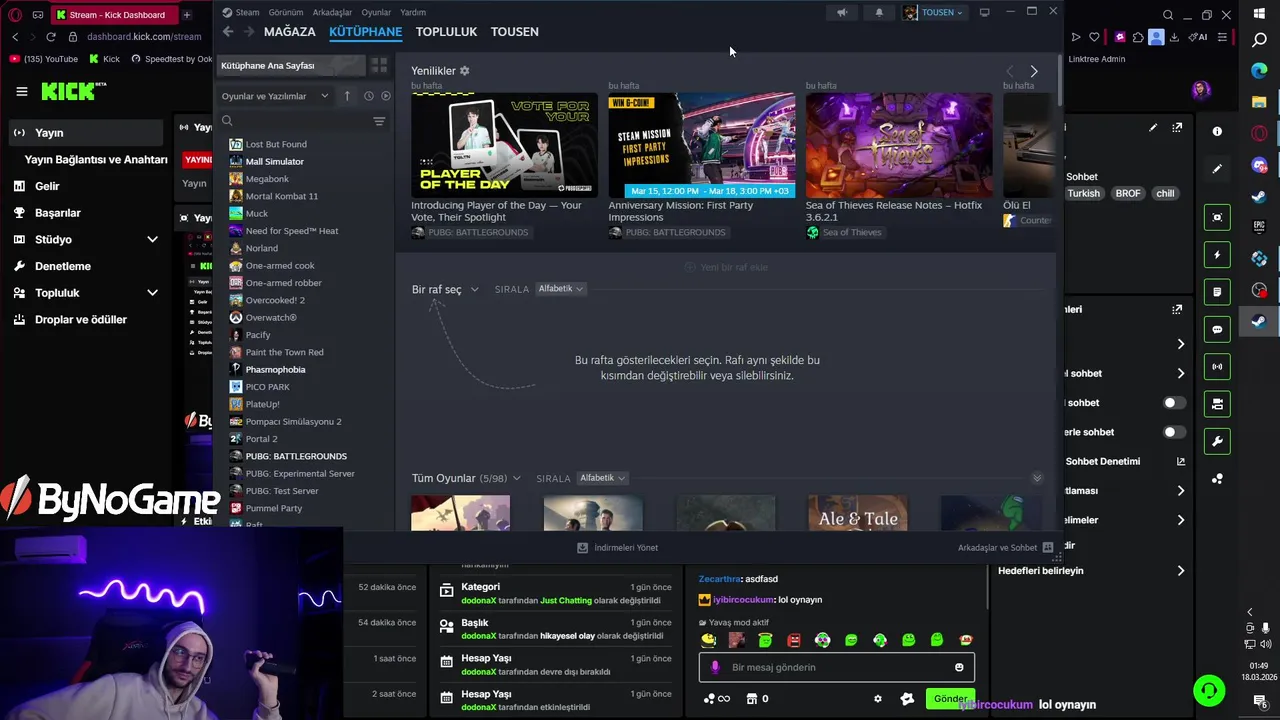Open Kick chat settings gear
This screenshot has width=1280, height=720.
click(x=878, y=699)
